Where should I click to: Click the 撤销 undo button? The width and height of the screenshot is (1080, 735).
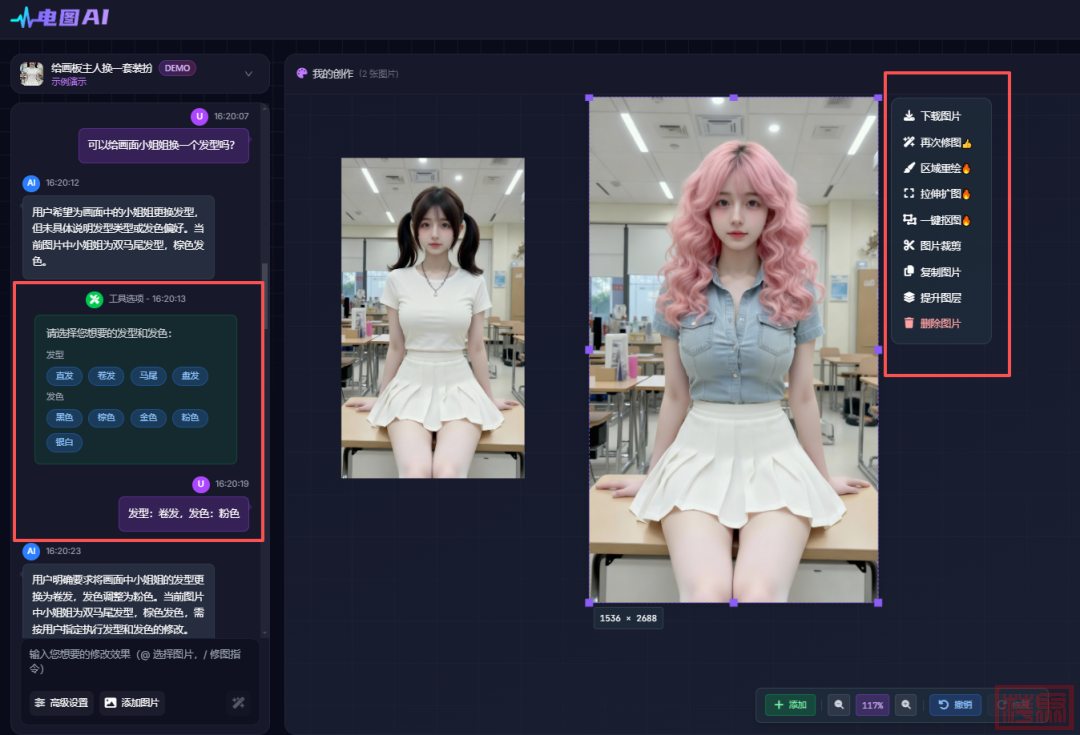[x=955, y=705]
